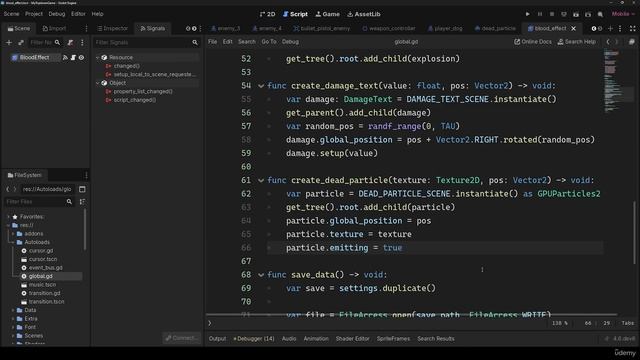The width and height of the screenshot is (640, 360).
Task: Go to previous edited script location arrow
Action: [x=608, y=42]
